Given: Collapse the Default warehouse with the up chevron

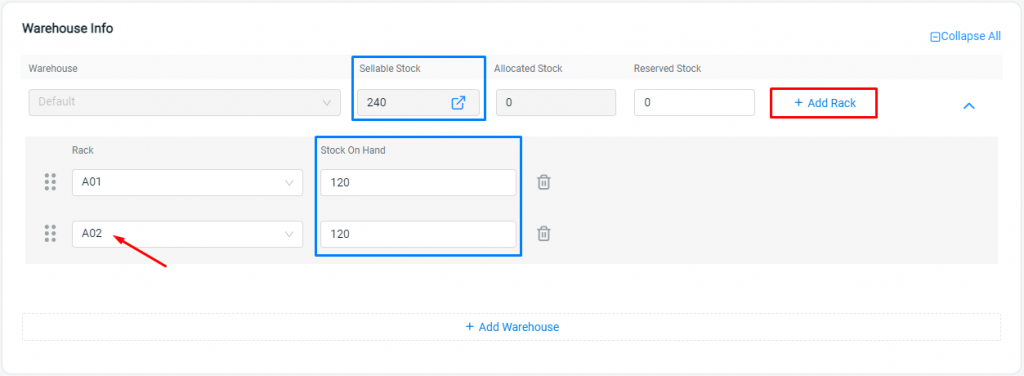Looking at the screenshot, I should pos(969,105).
